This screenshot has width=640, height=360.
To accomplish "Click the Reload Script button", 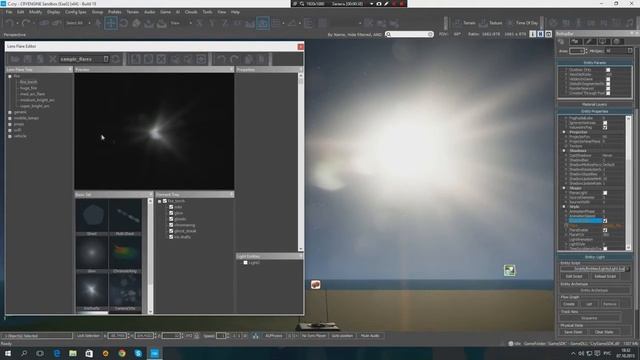I will point(605,276).
